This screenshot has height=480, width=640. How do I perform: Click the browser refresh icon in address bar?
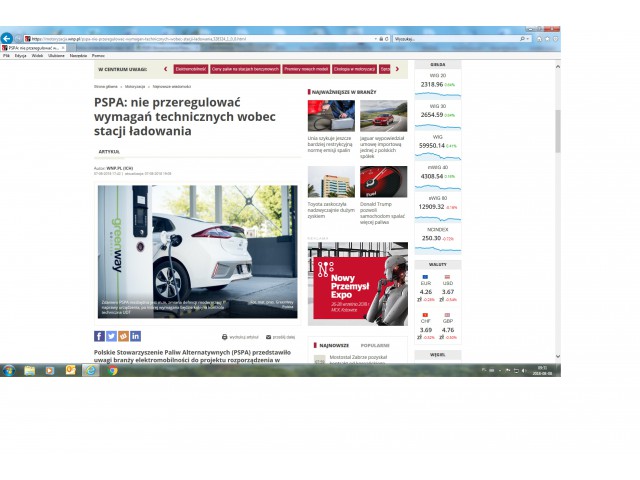[387, 38]
